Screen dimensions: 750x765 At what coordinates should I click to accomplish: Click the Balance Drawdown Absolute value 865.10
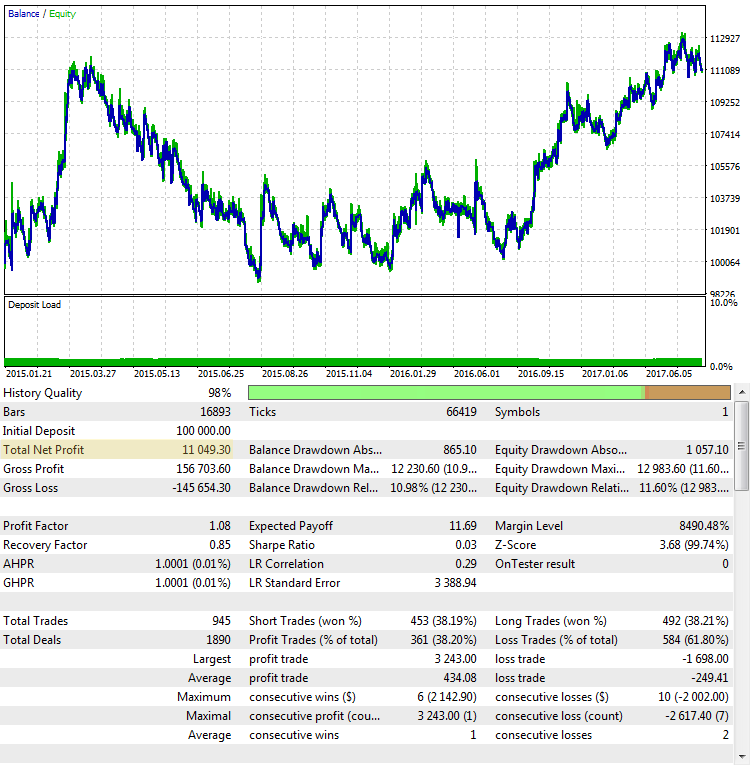tap(460, 450)
